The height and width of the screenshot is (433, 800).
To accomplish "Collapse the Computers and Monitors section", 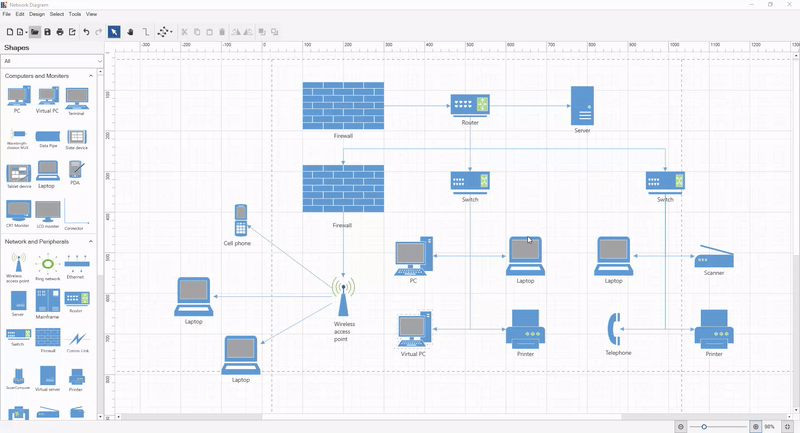I will tap(91, 76).
